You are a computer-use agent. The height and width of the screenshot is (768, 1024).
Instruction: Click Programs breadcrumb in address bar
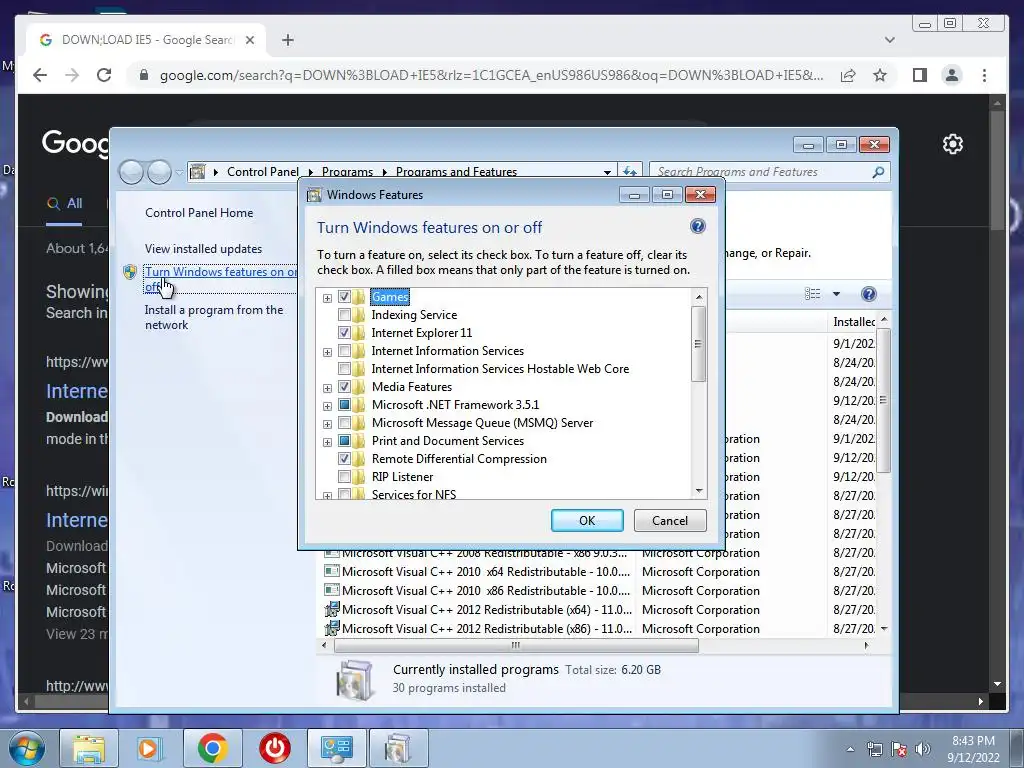tap(347, 172)
